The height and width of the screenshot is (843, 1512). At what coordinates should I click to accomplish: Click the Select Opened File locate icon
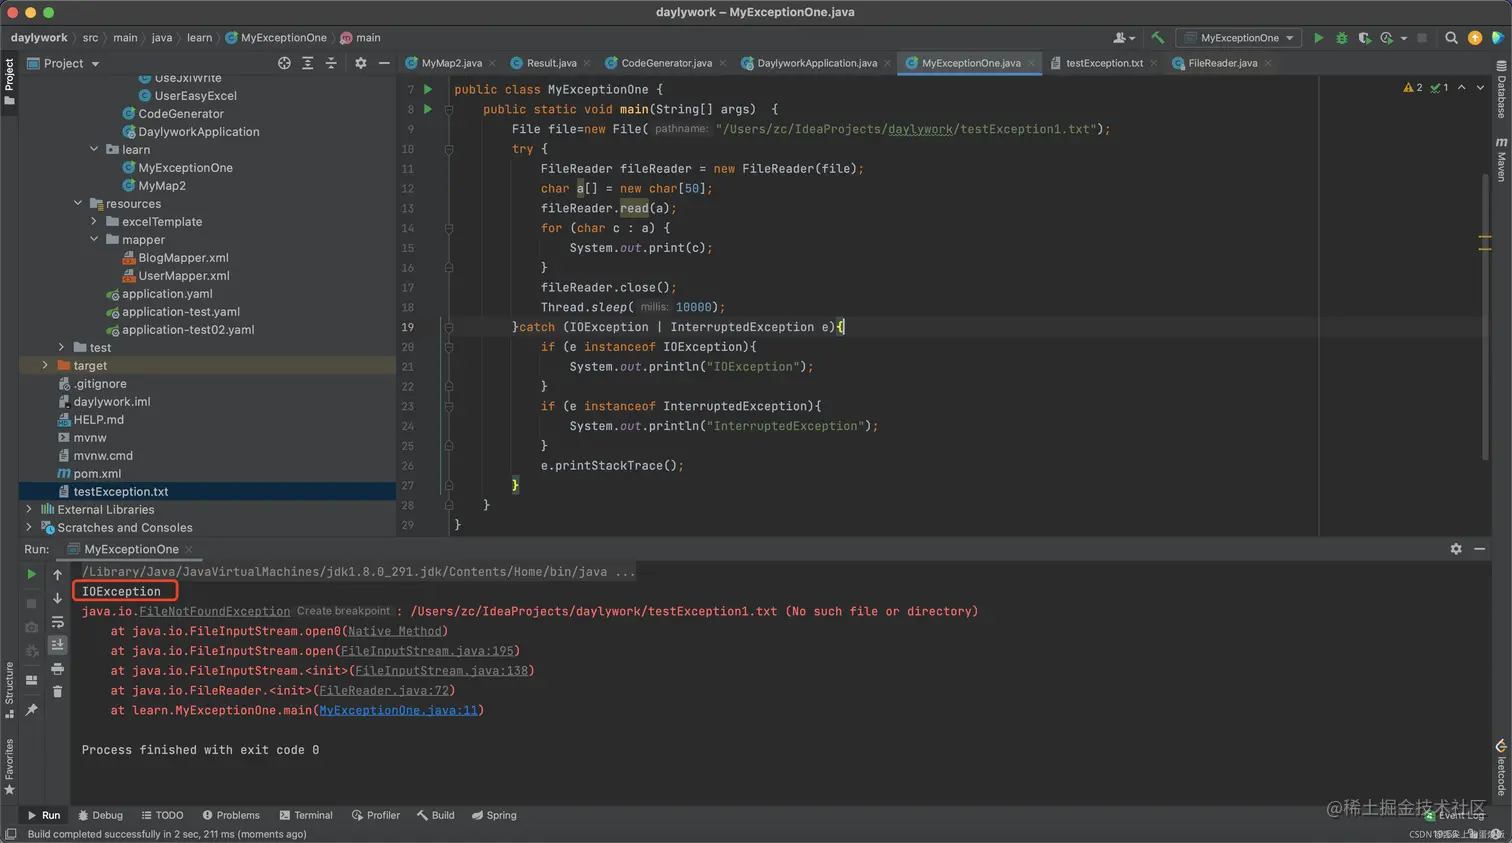[x=284, y=63]
